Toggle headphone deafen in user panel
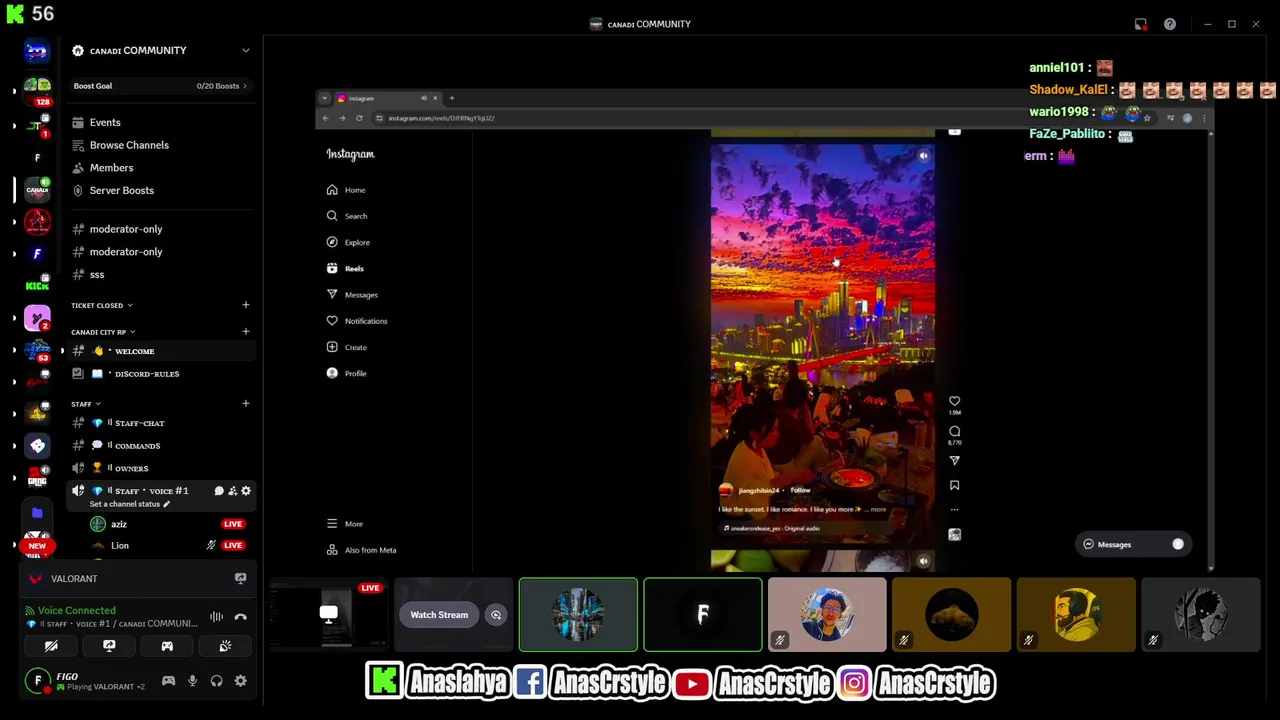Viewport: 1280px width, 720px height. click(216, 681)
